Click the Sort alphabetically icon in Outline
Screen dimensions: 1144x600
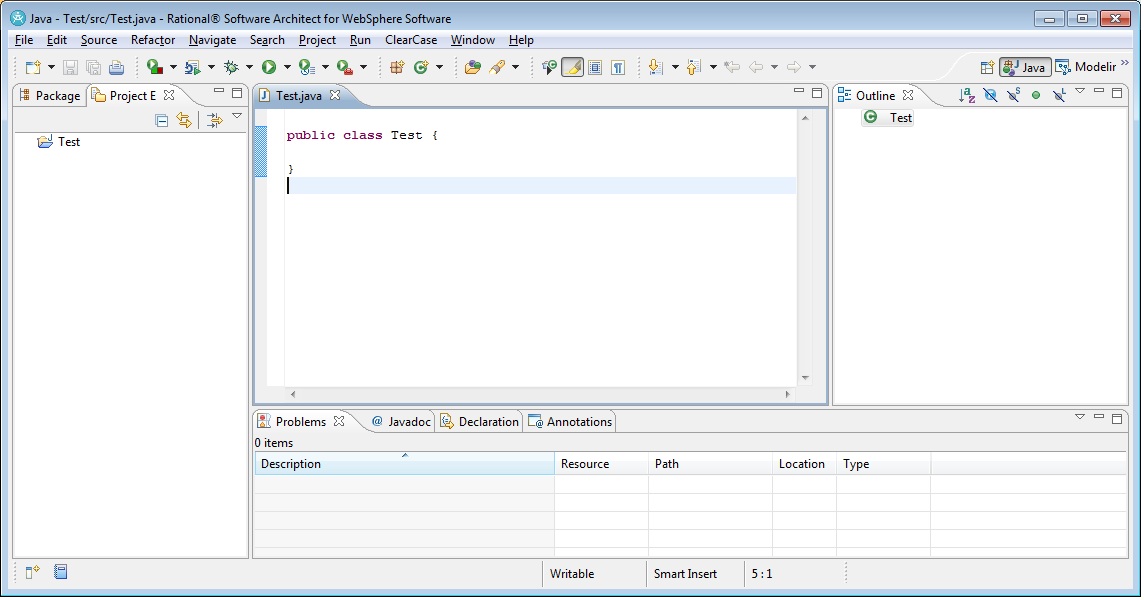(x=966, y=95)
